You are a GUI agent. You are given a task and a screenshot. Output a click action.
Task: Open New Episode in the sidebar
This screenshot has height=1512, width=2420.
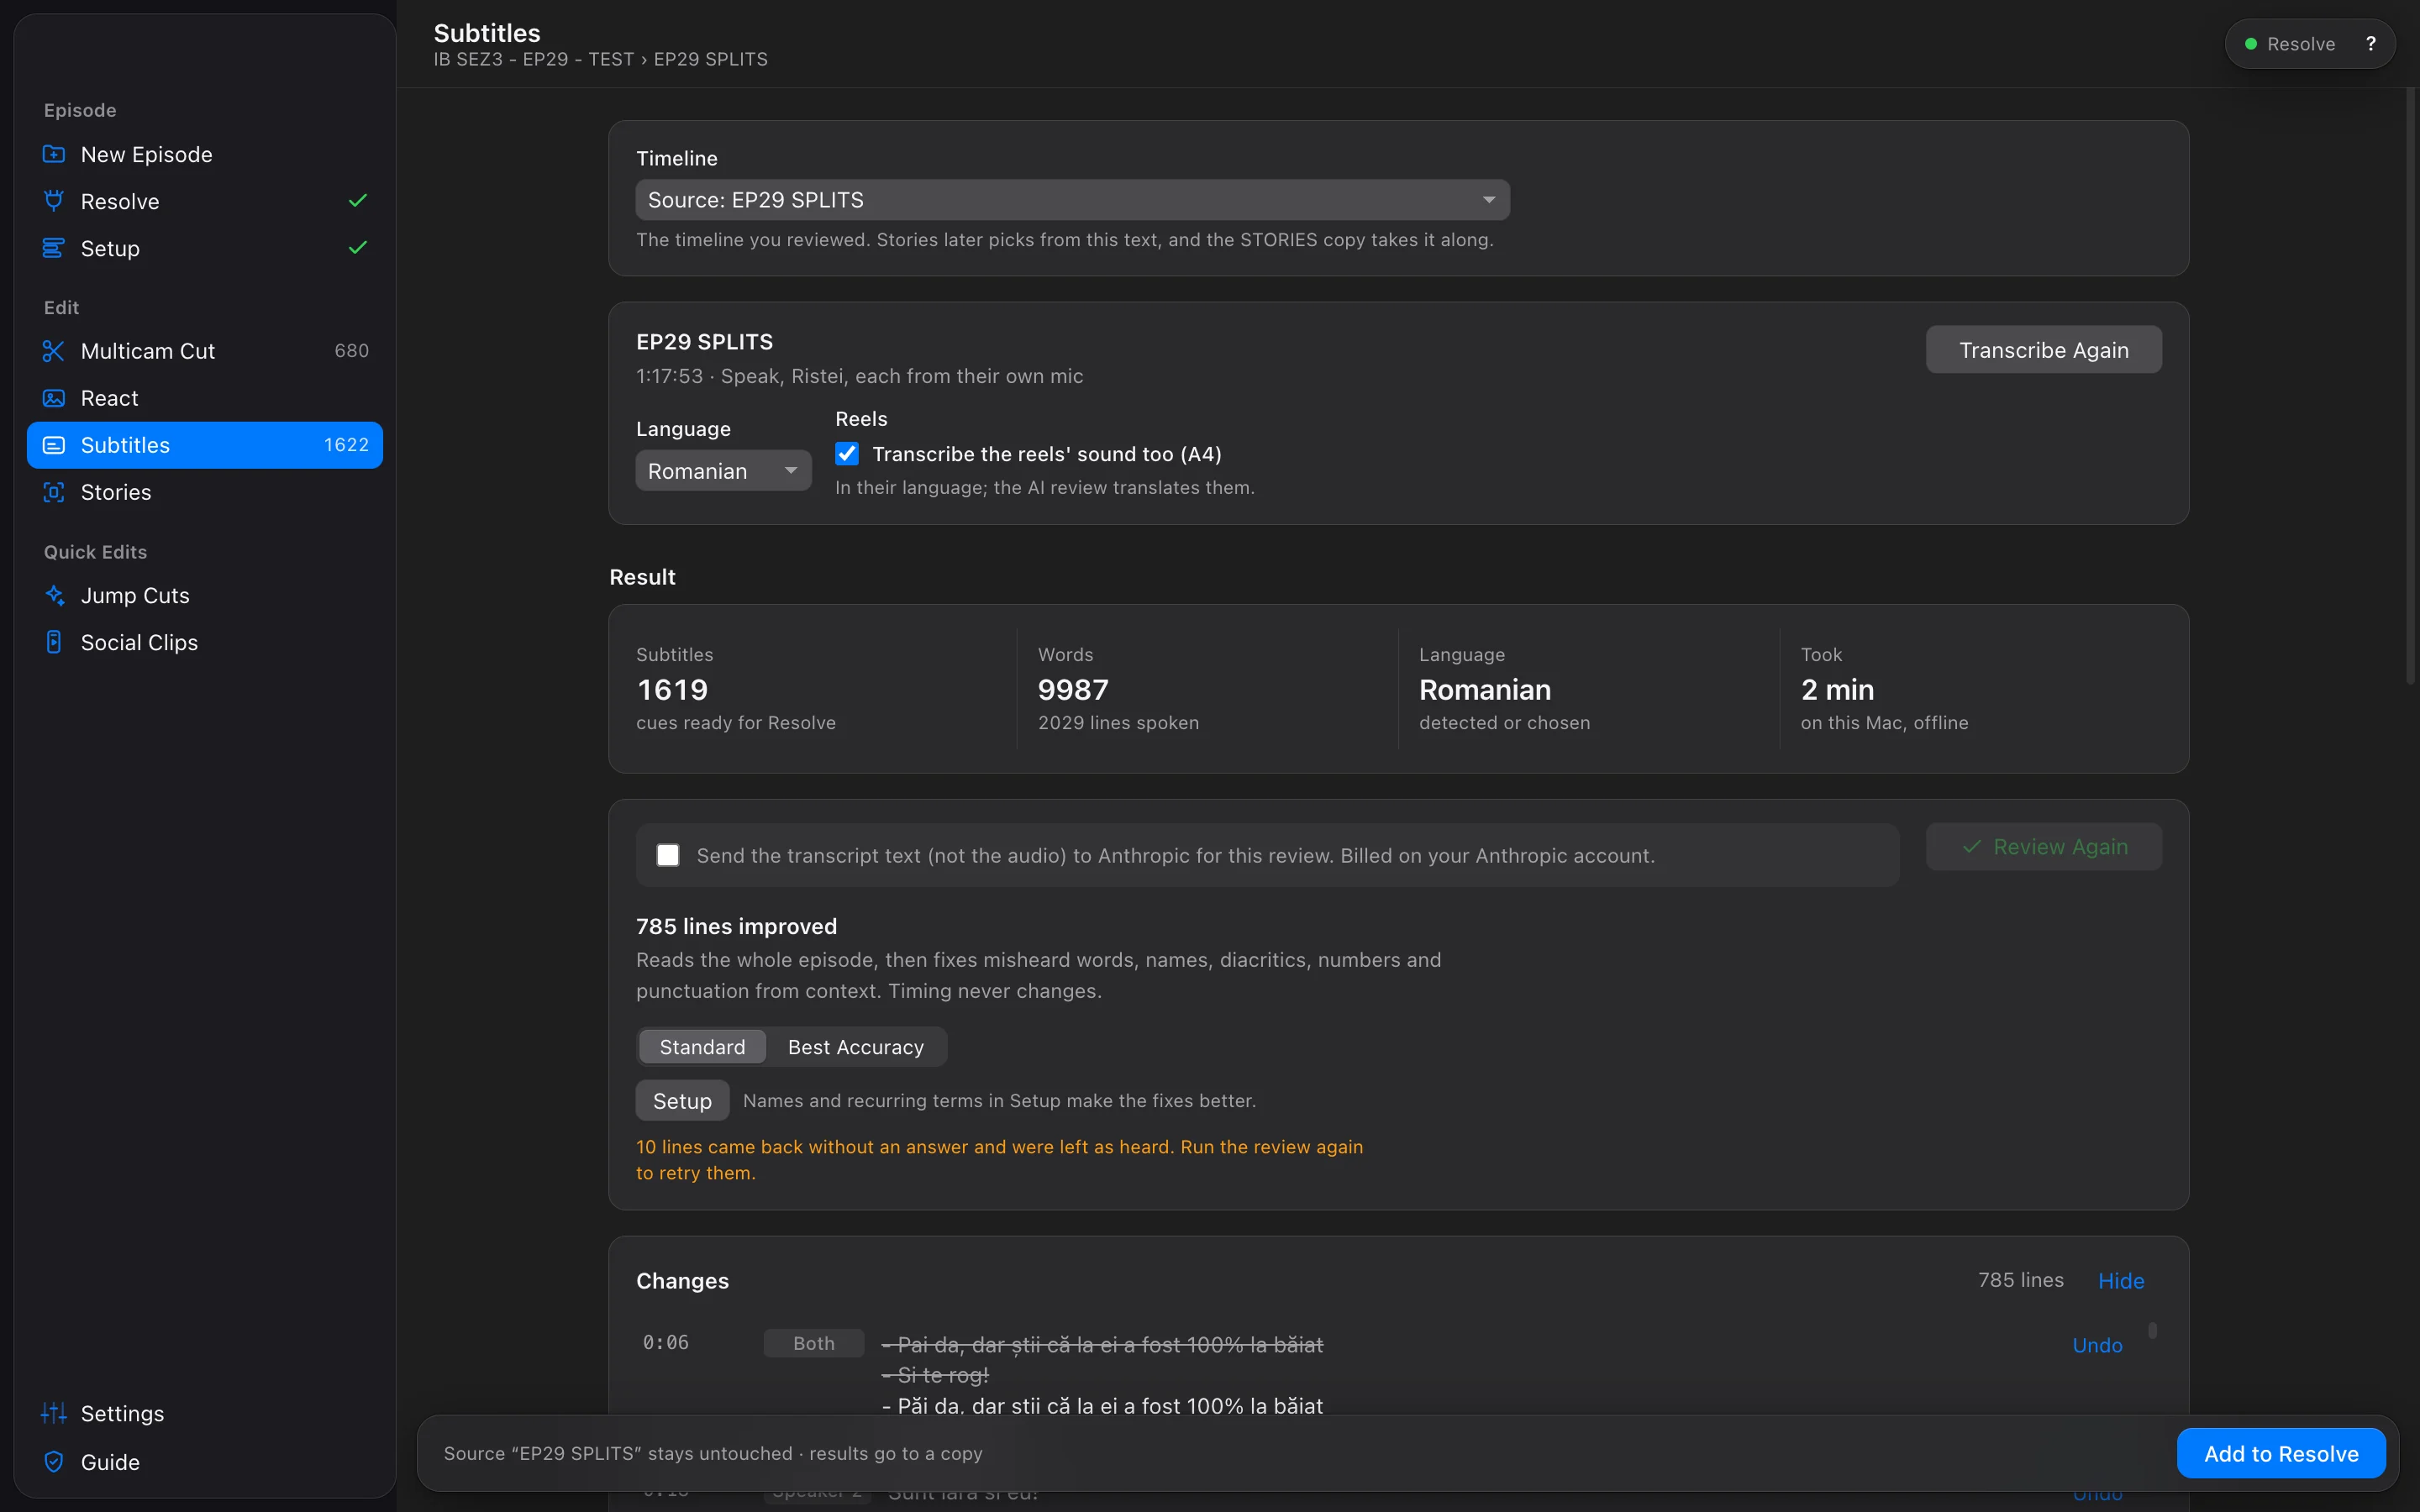click(205, 155)
